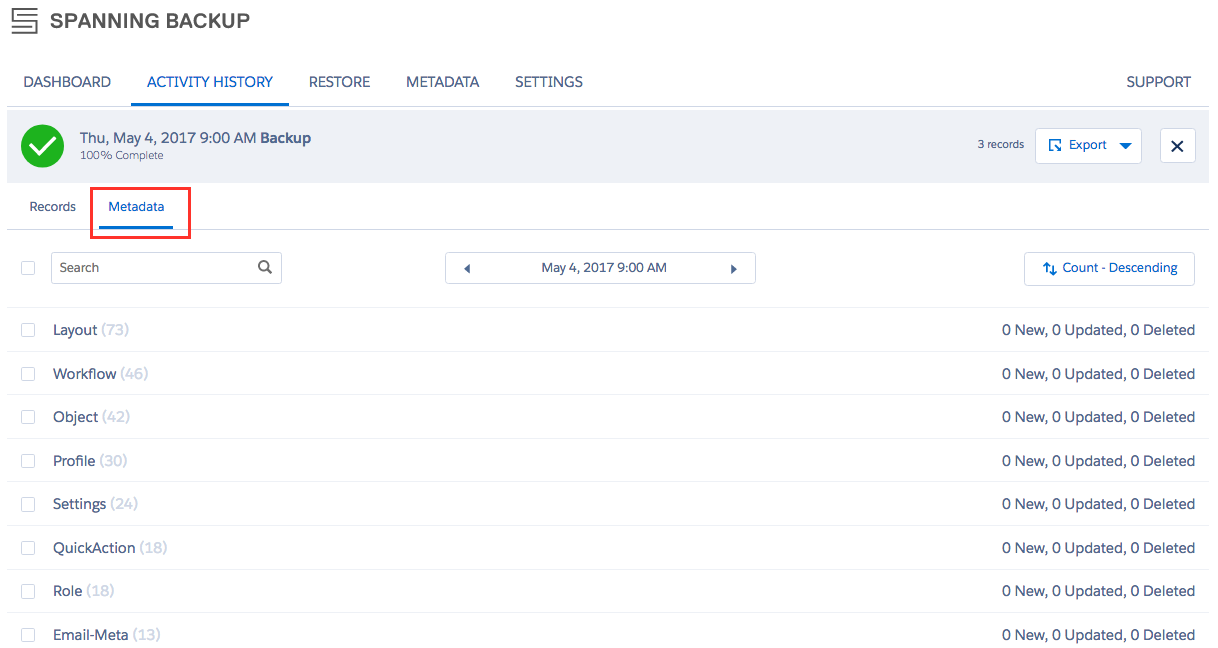This screenshot has height=648, width=1218.
Task: Click the magnifier icon in Search box
Action: (x=265, y=267)
